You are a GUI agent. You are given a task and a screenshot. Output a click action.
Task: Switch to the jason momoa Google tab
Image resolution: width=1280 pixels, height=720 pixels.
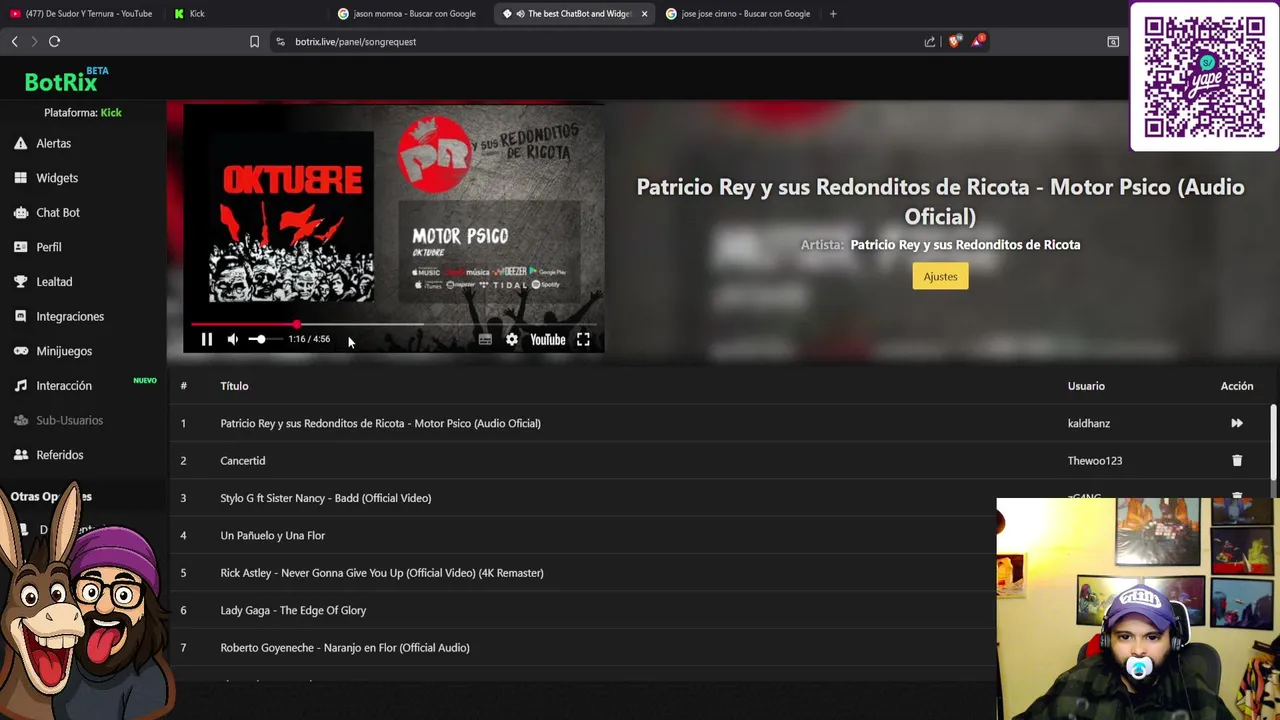[x=408, y=14]
